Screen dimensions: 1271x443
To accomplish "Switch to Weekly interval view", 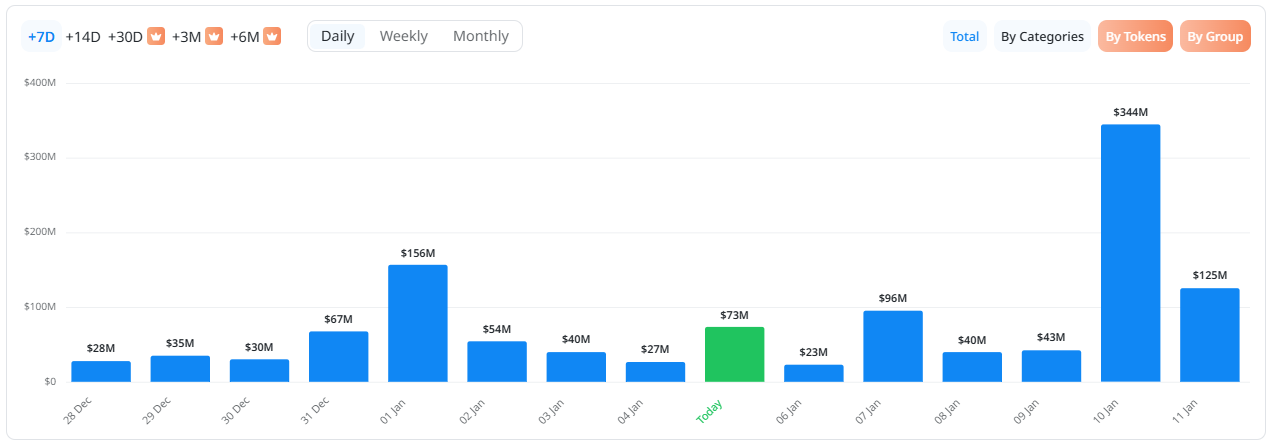I will [403, 36].
